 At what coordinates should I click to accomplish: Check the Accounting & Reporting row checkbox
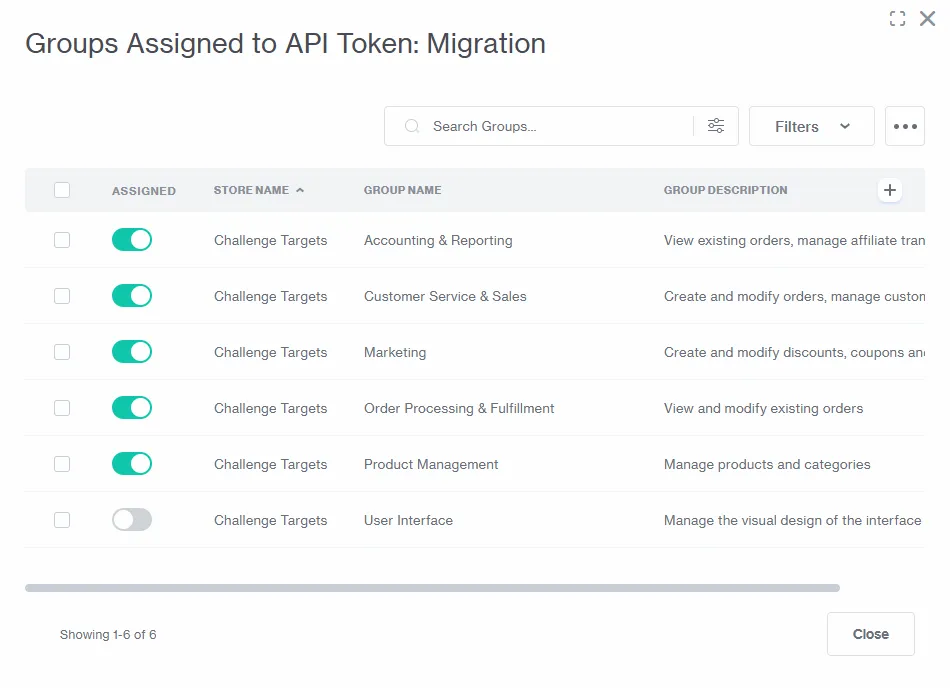(62, 240)
